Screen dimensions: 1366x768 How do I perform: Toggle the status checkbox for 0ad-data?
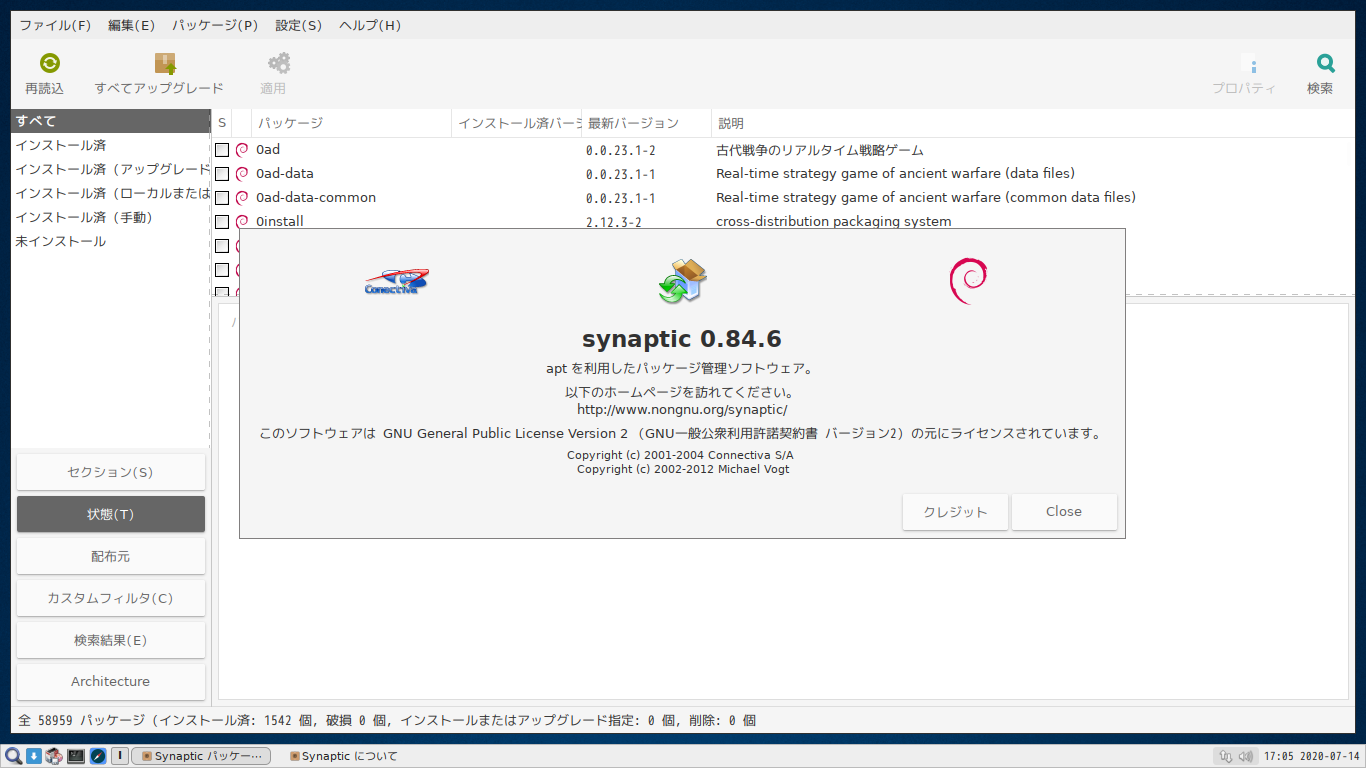[x=222, y=174]
